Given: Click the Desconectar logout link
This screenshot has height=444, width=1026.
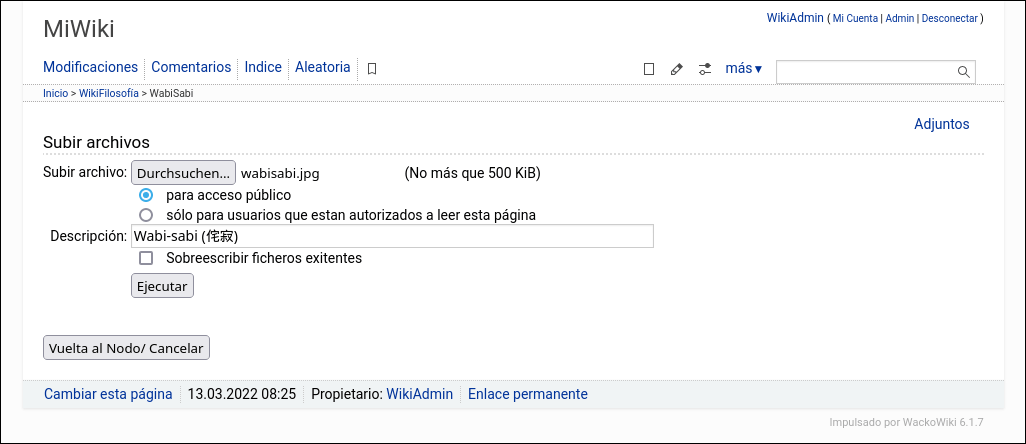Looking at the screenshot, I should click(949, 18).
